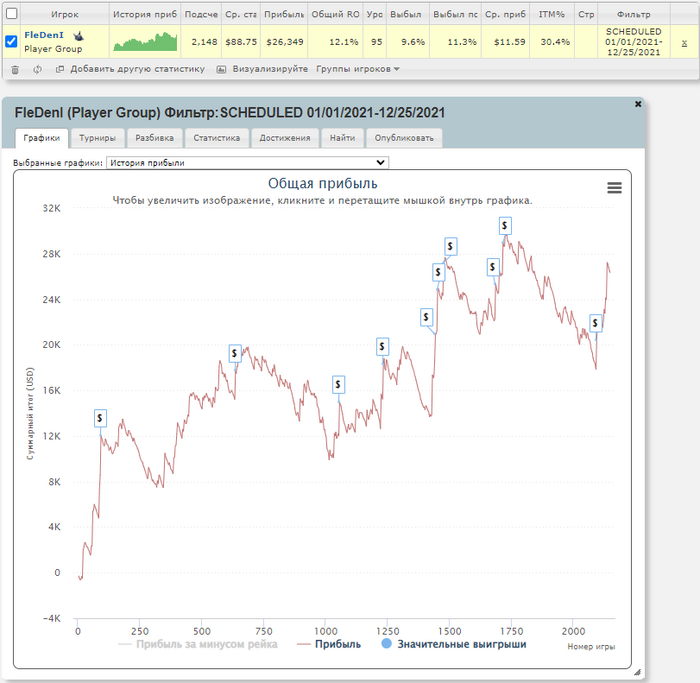The height and width of the screenshot is (683, 700).
Task: Click the SCHEDULED filter date cell
Action: (633, 42)
